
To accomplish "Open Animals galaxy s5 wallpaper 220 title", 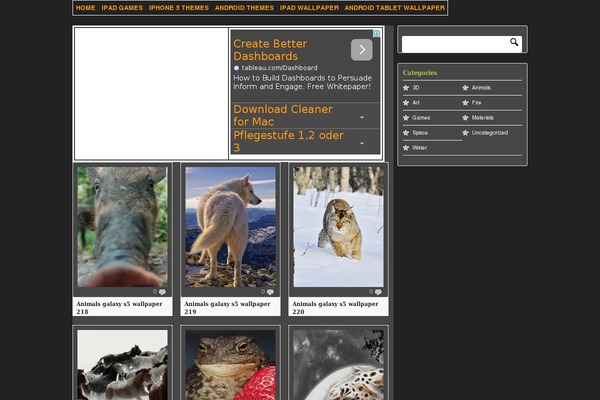I will pyautogui.click(x=335, y=307).
